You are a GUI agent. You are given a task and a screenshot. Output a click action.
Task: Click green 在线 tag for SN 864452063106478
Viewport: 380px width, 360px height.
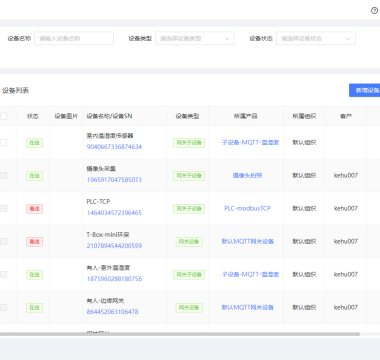point(34,308)
